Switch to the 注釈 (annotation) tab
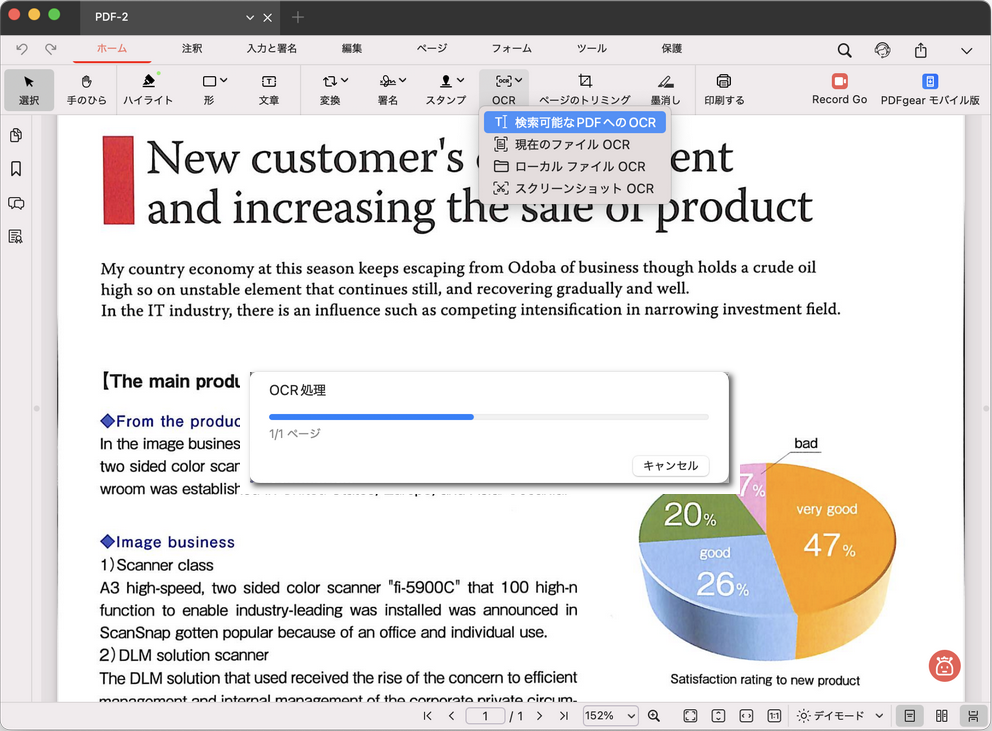Viewport: 992px width, 731px height. tap(192, 48)
